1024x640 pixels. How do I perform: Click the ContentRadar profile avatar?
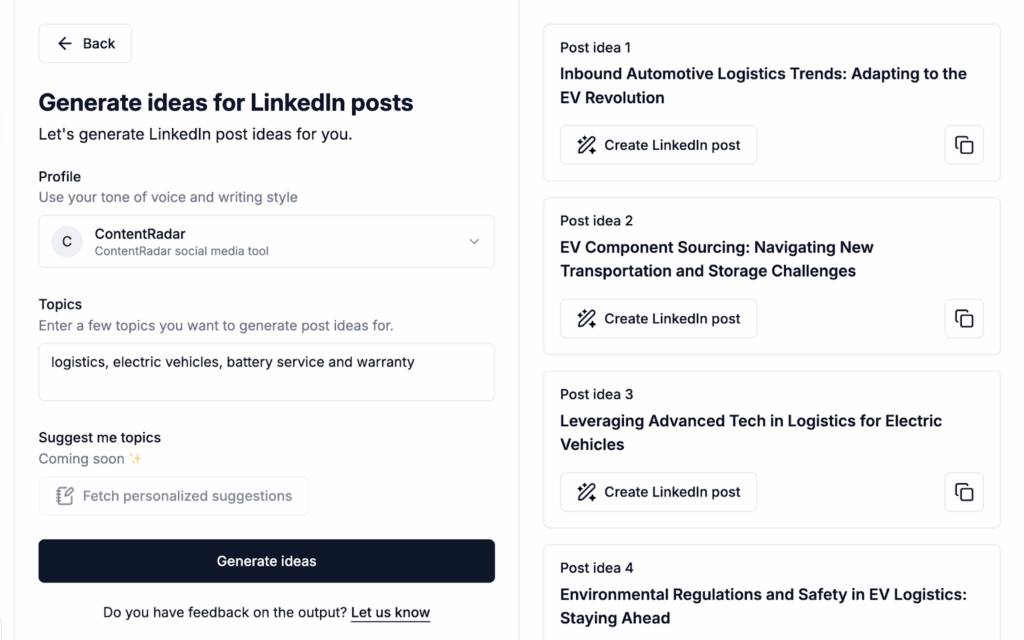click(x=67, y=242)
